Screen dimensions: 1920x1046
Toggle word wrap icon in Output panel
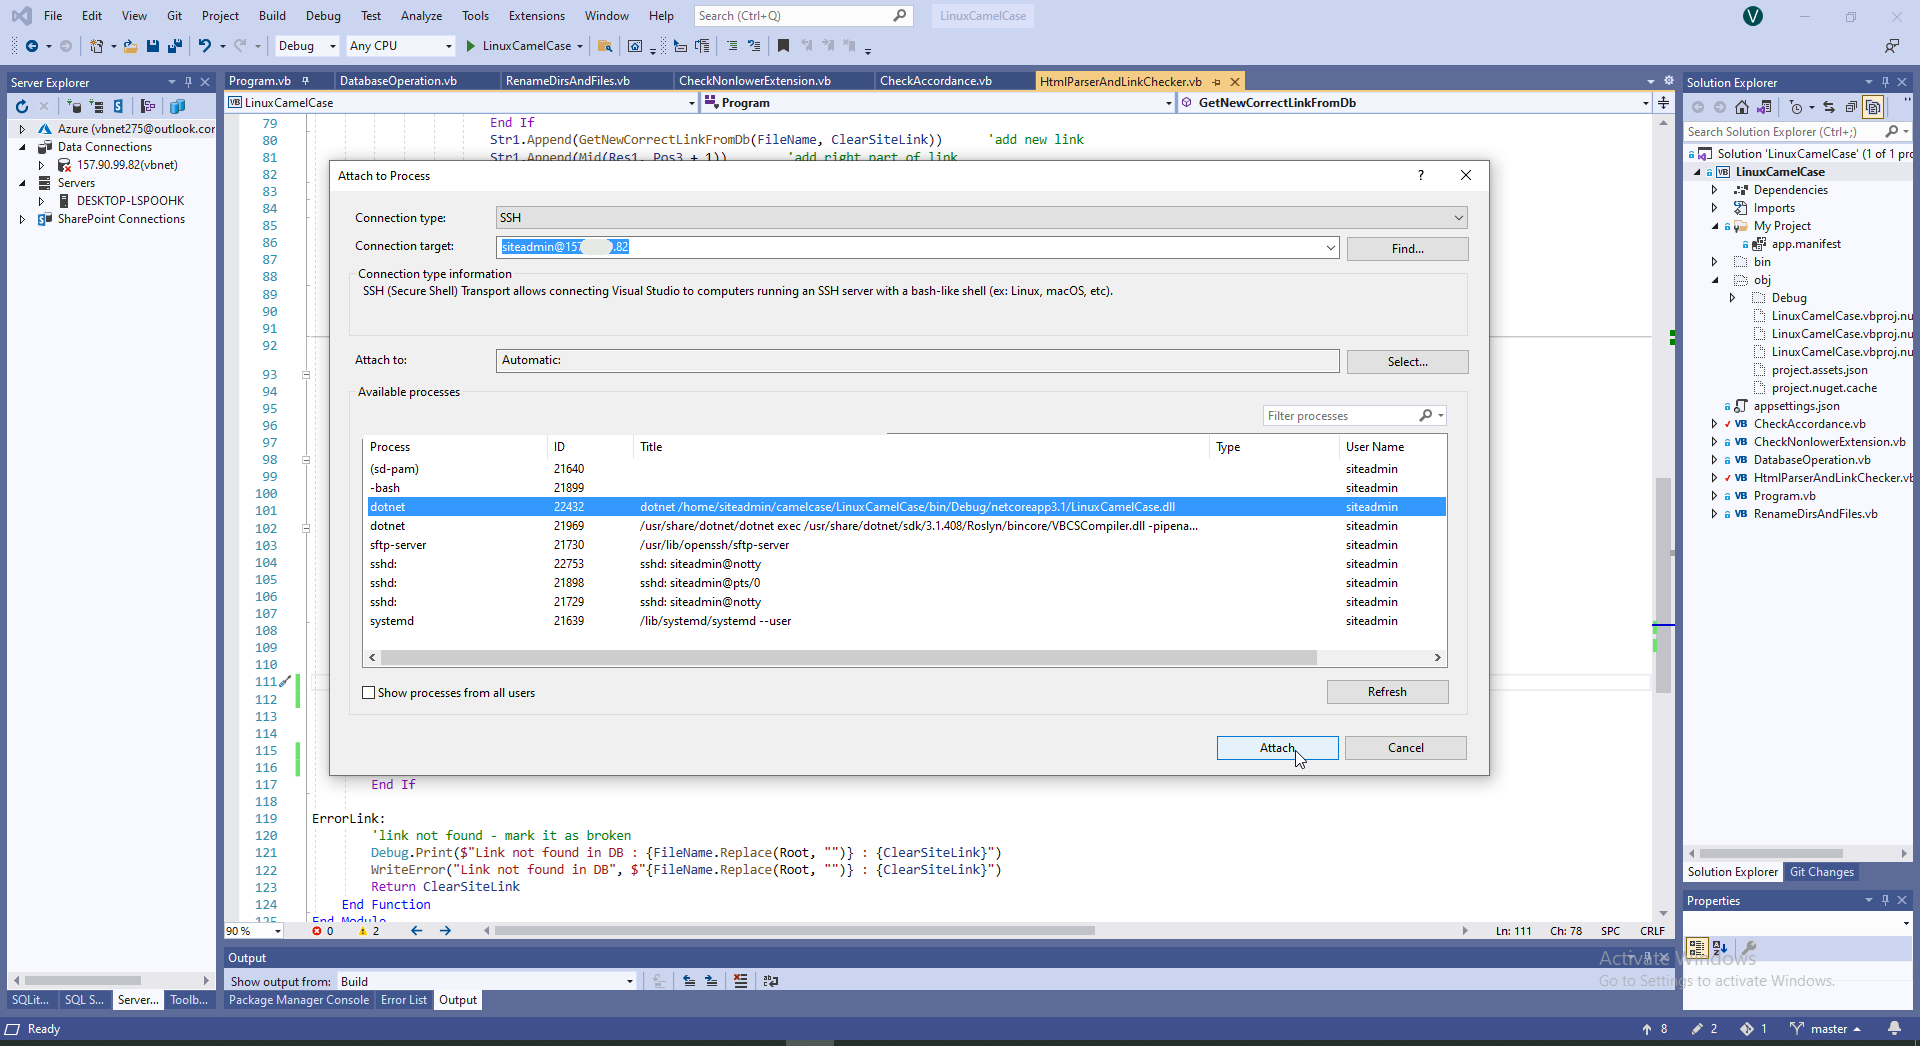(x=771, y=981)
